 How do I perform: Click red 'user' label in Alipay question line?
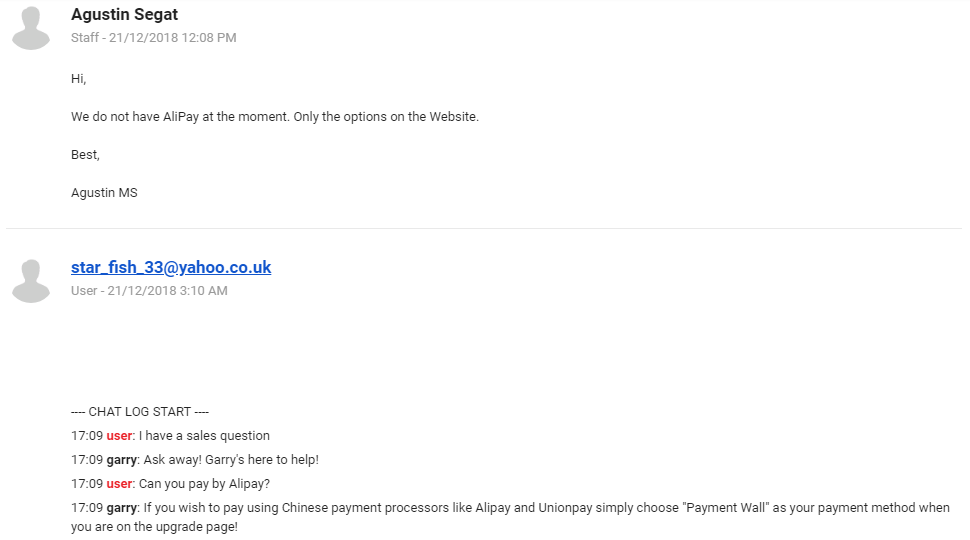click(119, 484)
